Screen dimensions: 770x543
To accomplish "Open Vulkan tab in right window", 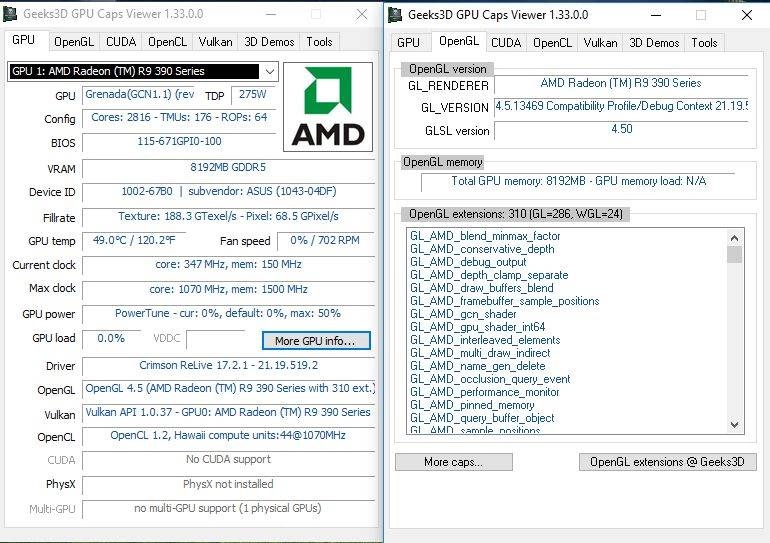I will click(x=601, y=43).
